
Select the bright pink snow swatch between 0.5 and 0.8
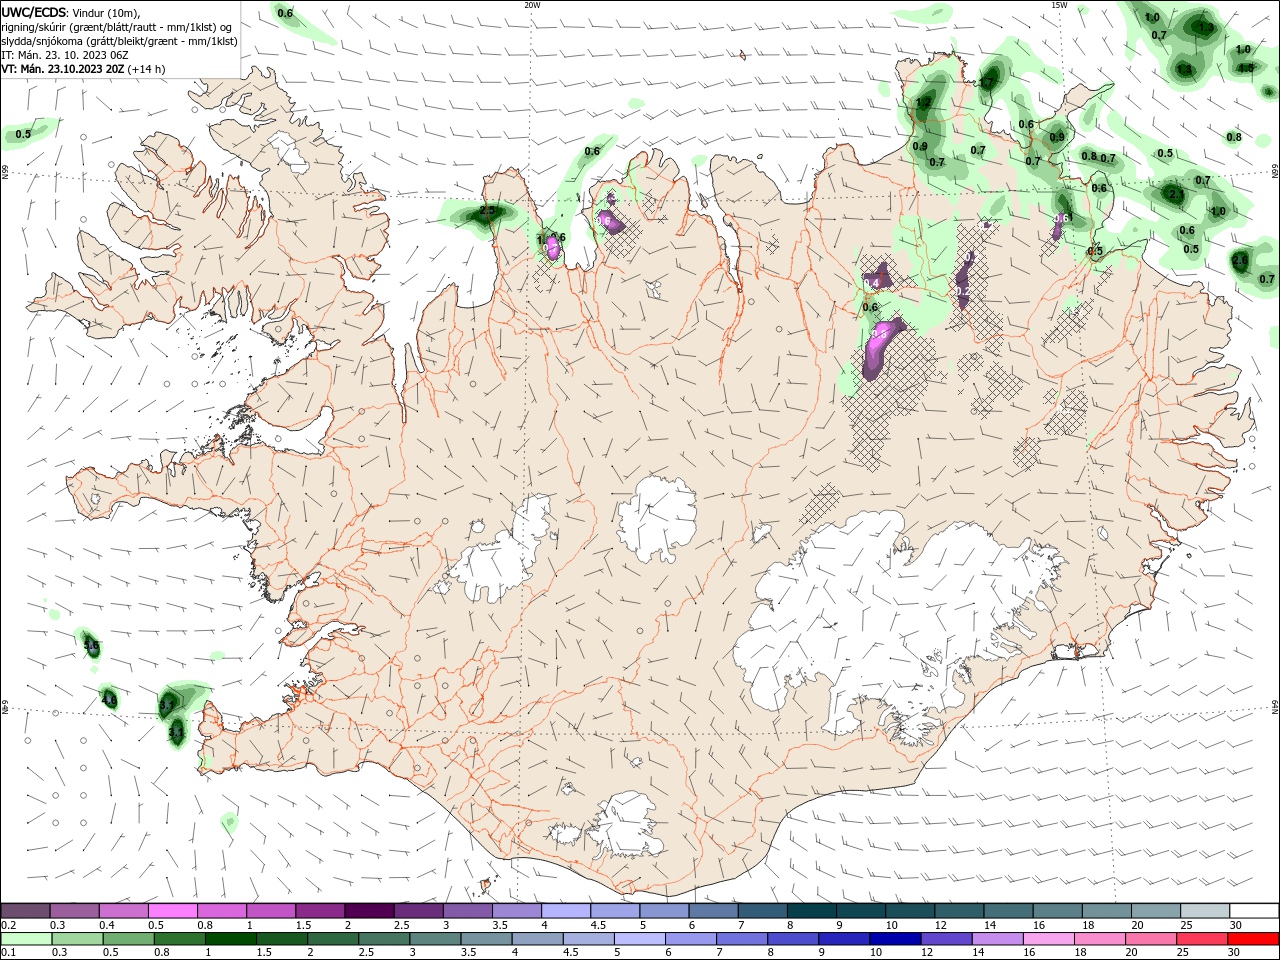click(173, 911)
